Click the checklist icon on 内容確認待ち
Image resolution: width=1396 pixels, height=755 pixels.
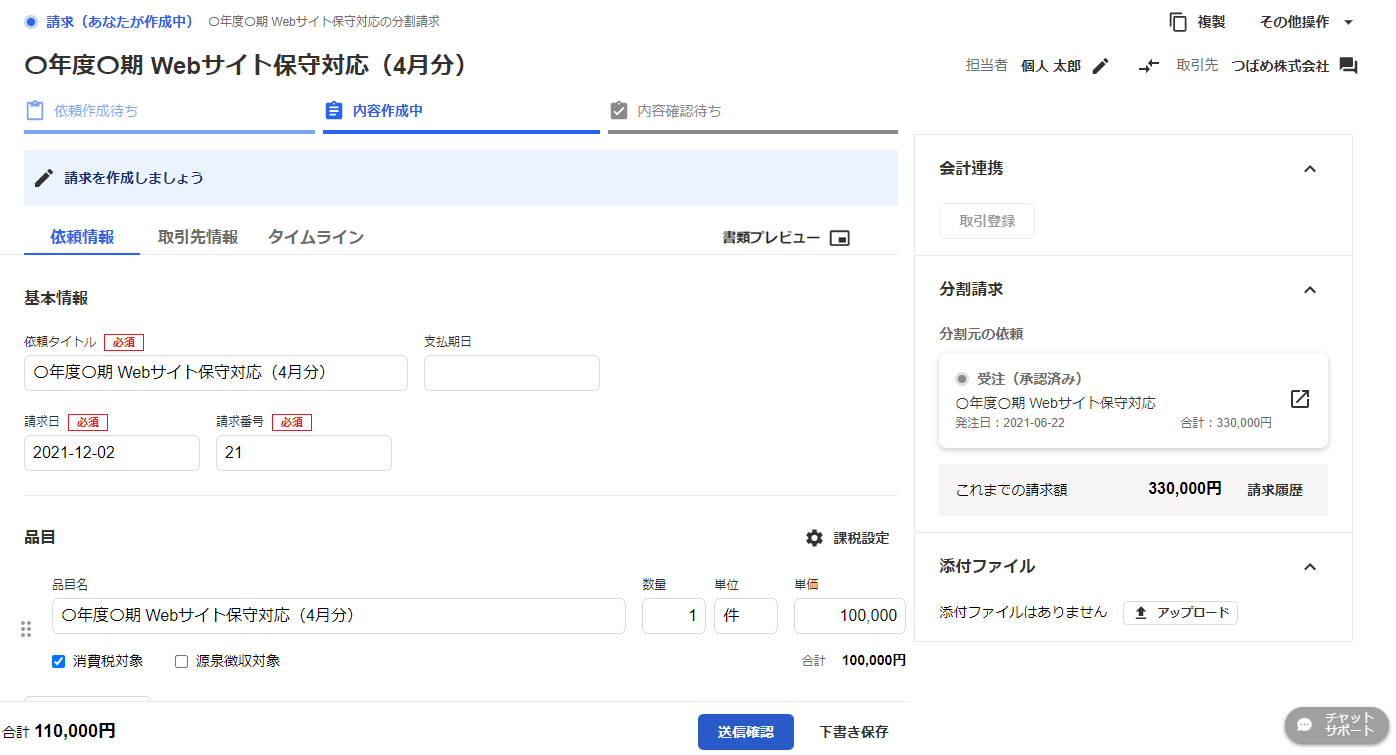point(619,111)
